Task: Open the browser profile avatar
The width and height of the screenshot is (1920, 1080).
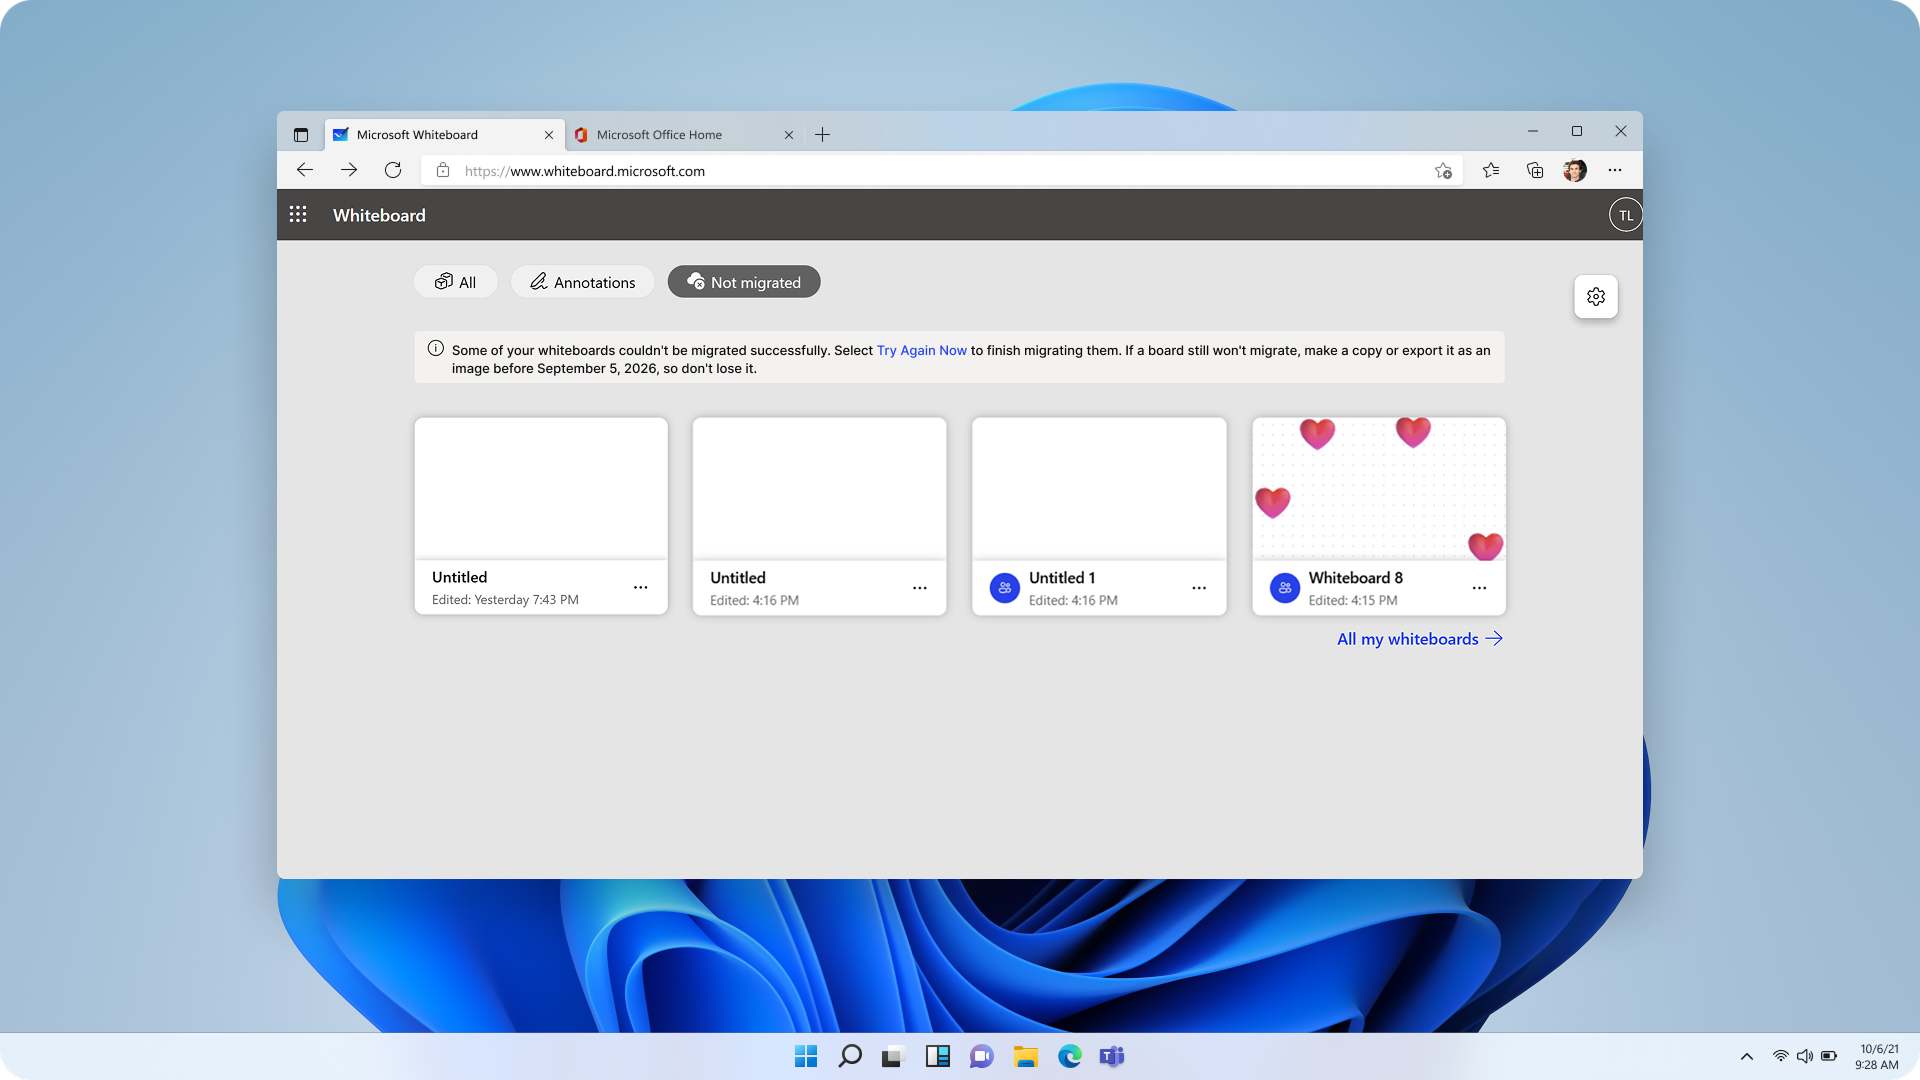Action: click(x=1575, y=170)
